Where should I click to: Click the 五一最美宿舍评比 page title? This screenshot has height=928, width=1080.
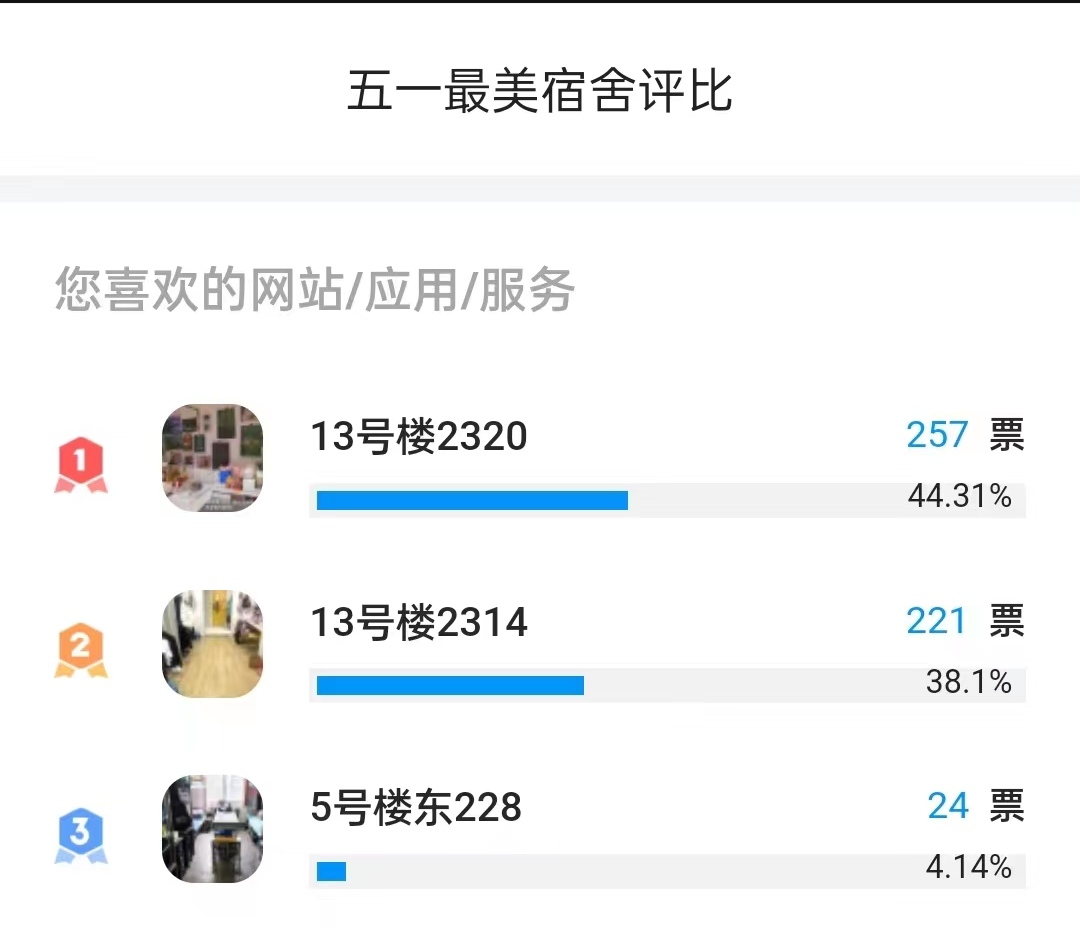(x=539, y=90)
